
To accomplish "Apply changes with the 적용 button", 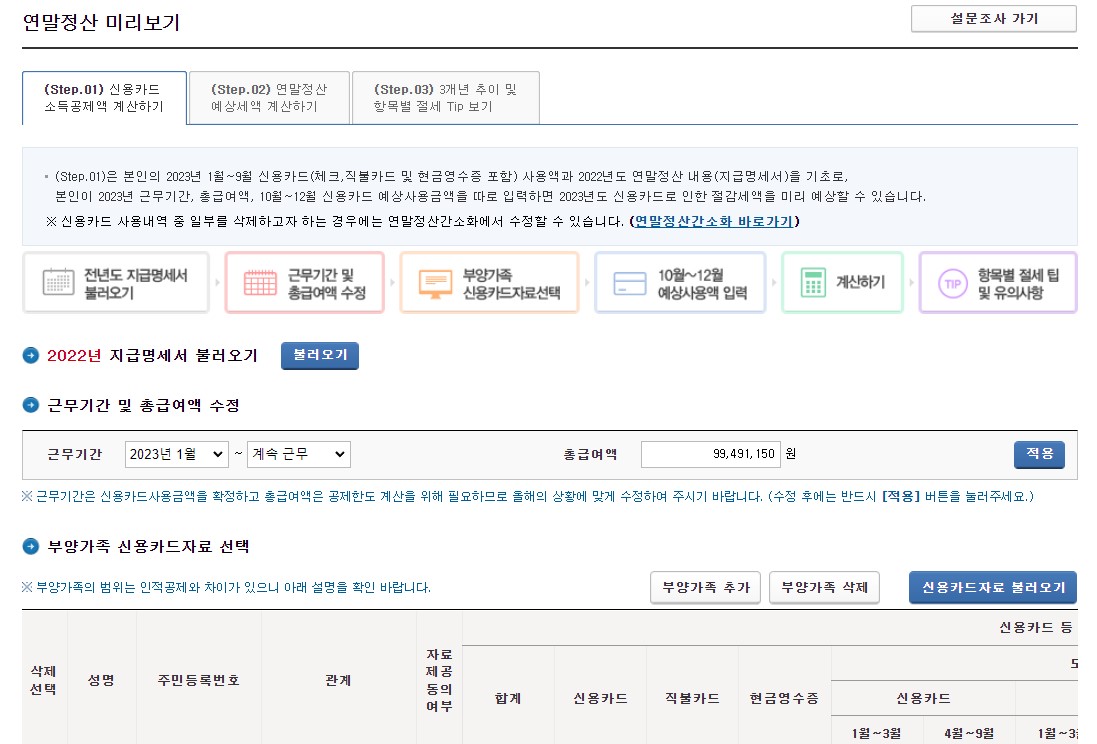I will (x=1039, y=454).
